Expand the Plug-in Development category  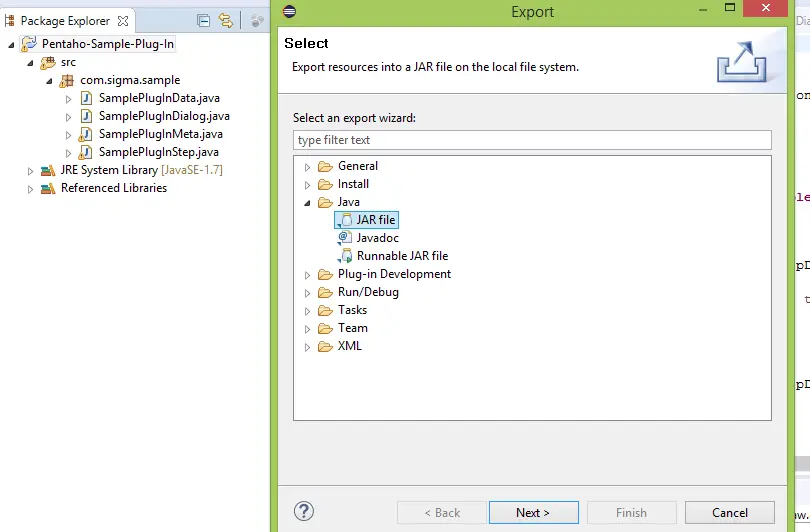pos(307,275)
